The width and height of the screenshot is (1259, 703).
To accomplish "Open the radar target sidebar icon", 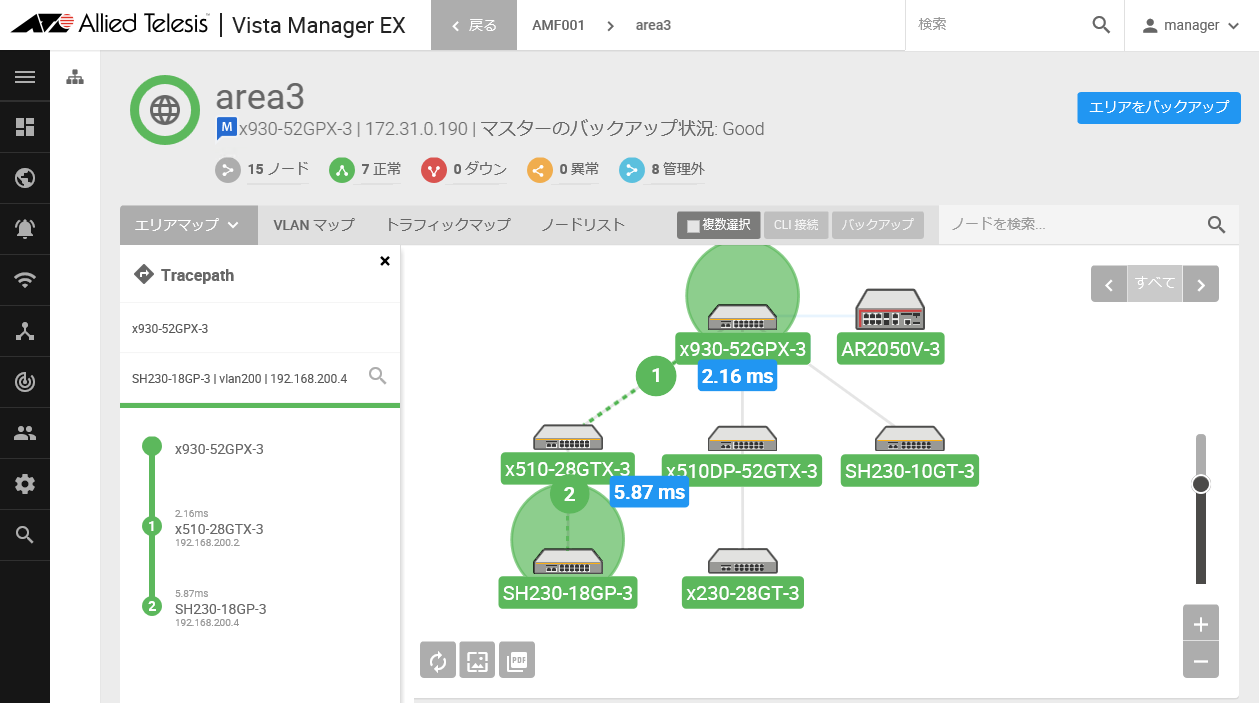I will 25,382.
